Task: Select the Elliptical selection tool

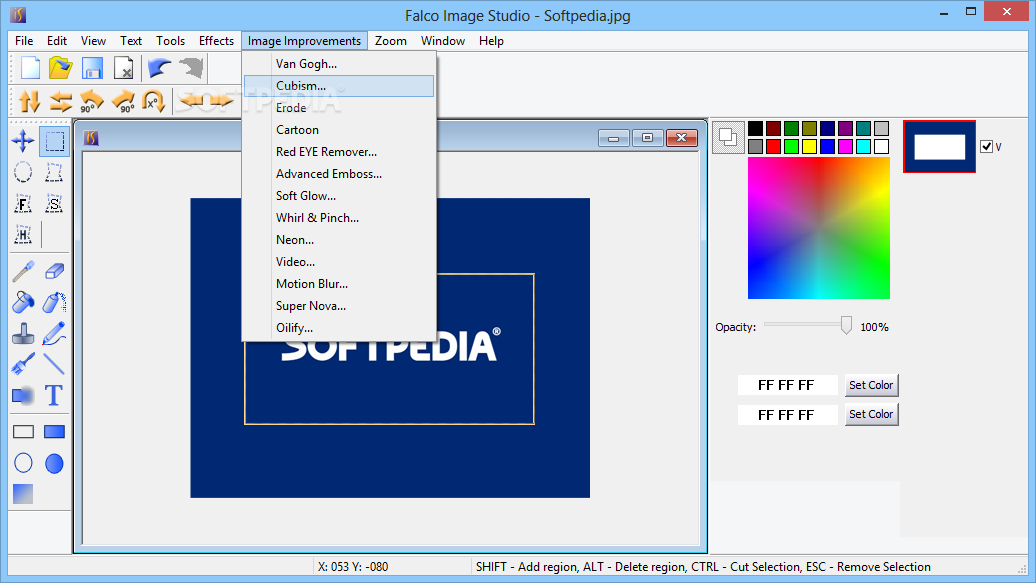Action: tap(23, 172)
